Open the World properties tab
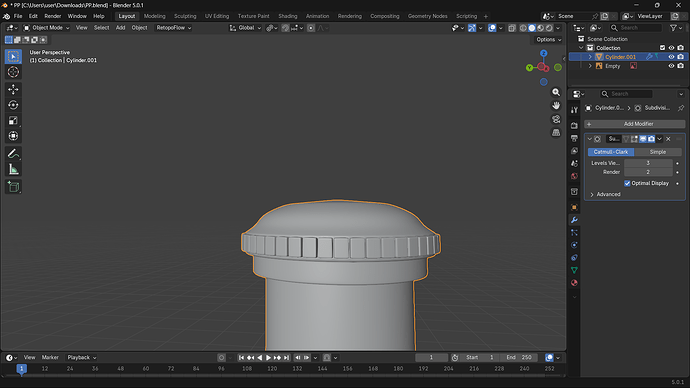Viewport: 690px width, 388px height. [574, 176]
